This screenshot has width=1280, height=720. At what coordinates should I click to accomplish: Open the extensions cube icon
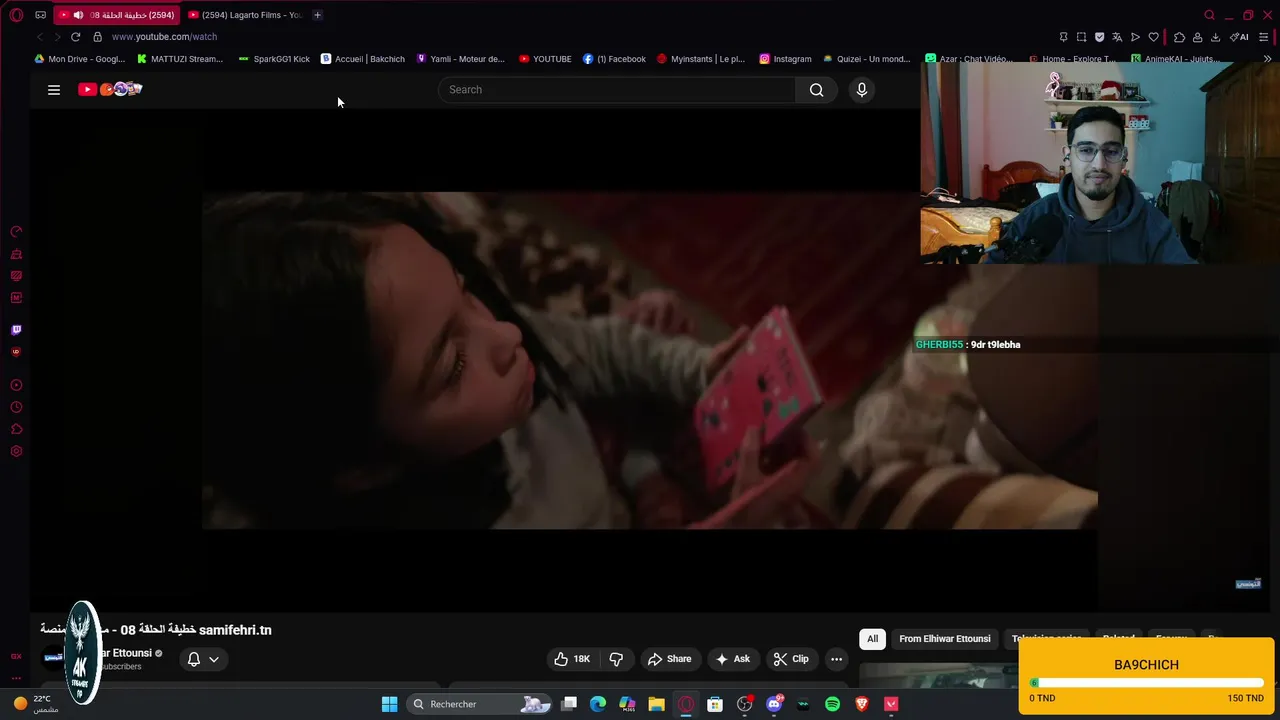[x=1179, y=37]
